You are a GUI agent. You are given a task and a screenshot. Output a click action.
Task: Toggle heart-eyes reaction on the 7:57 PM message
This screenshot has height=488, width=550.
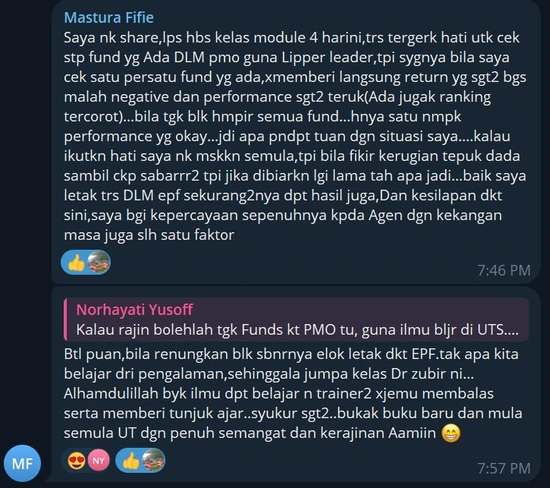[x=85, y=460]
